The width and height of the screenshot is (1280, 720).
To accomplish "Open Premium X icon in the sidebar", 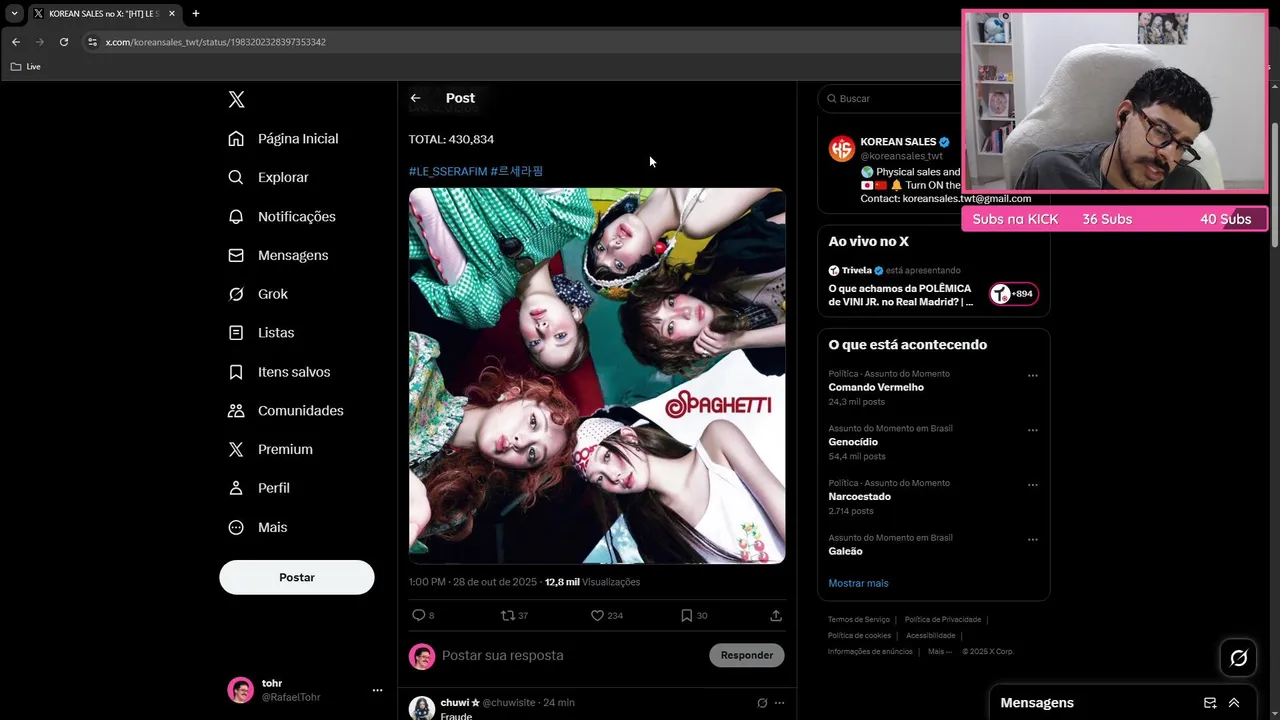I will pos(236,449).
